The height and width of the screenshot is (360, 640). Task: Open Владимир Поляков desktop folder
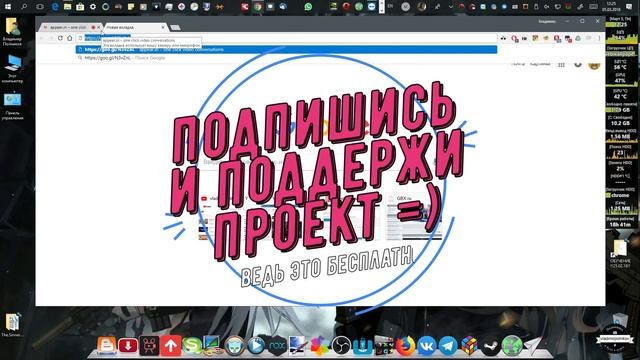pos(12,32)
